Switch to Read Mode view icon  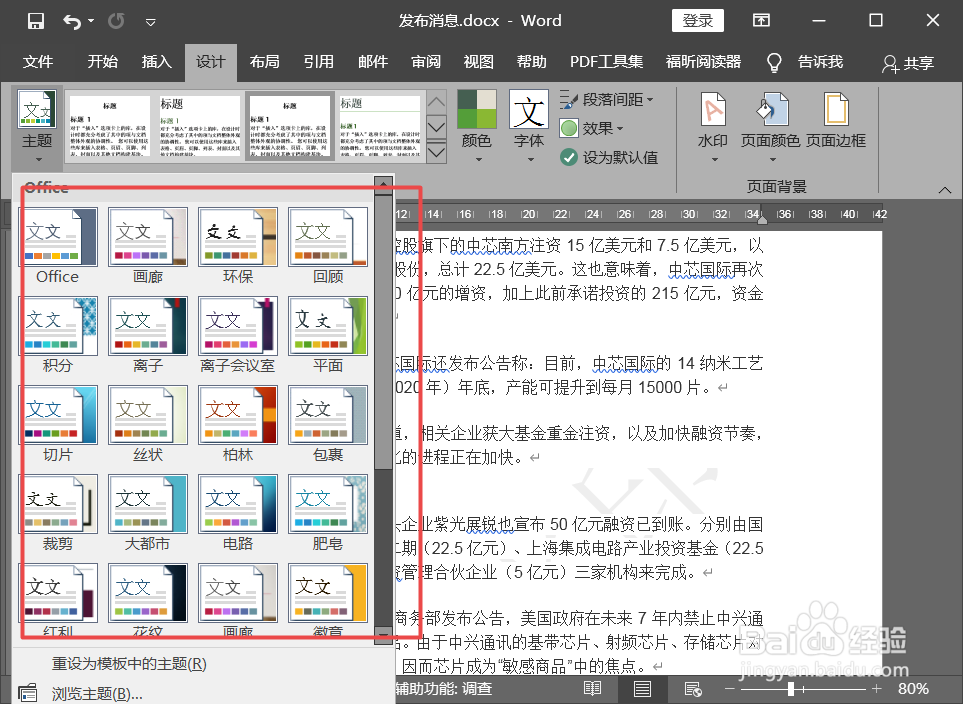point(593,689)
